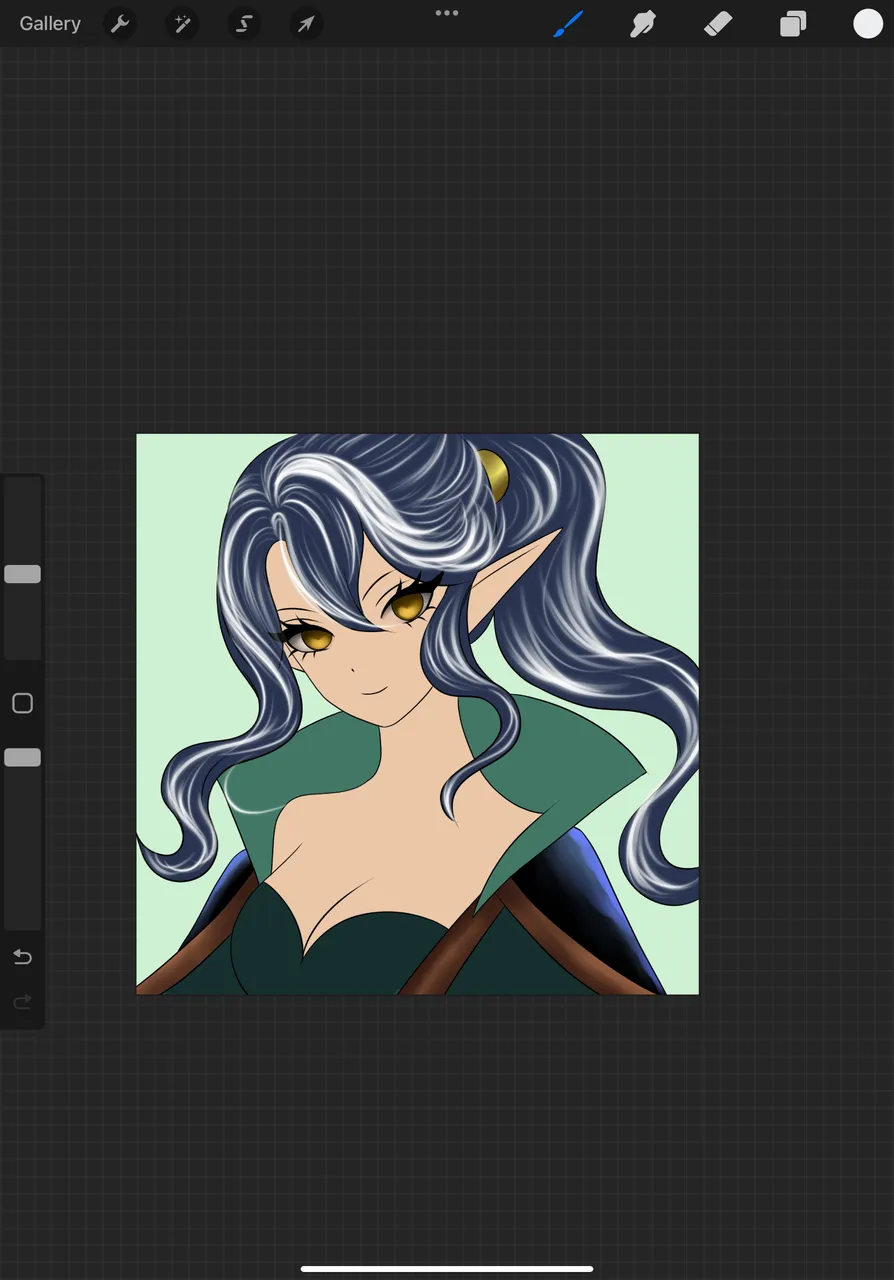Tap the elf character artwork canvas

click(417, 714)
